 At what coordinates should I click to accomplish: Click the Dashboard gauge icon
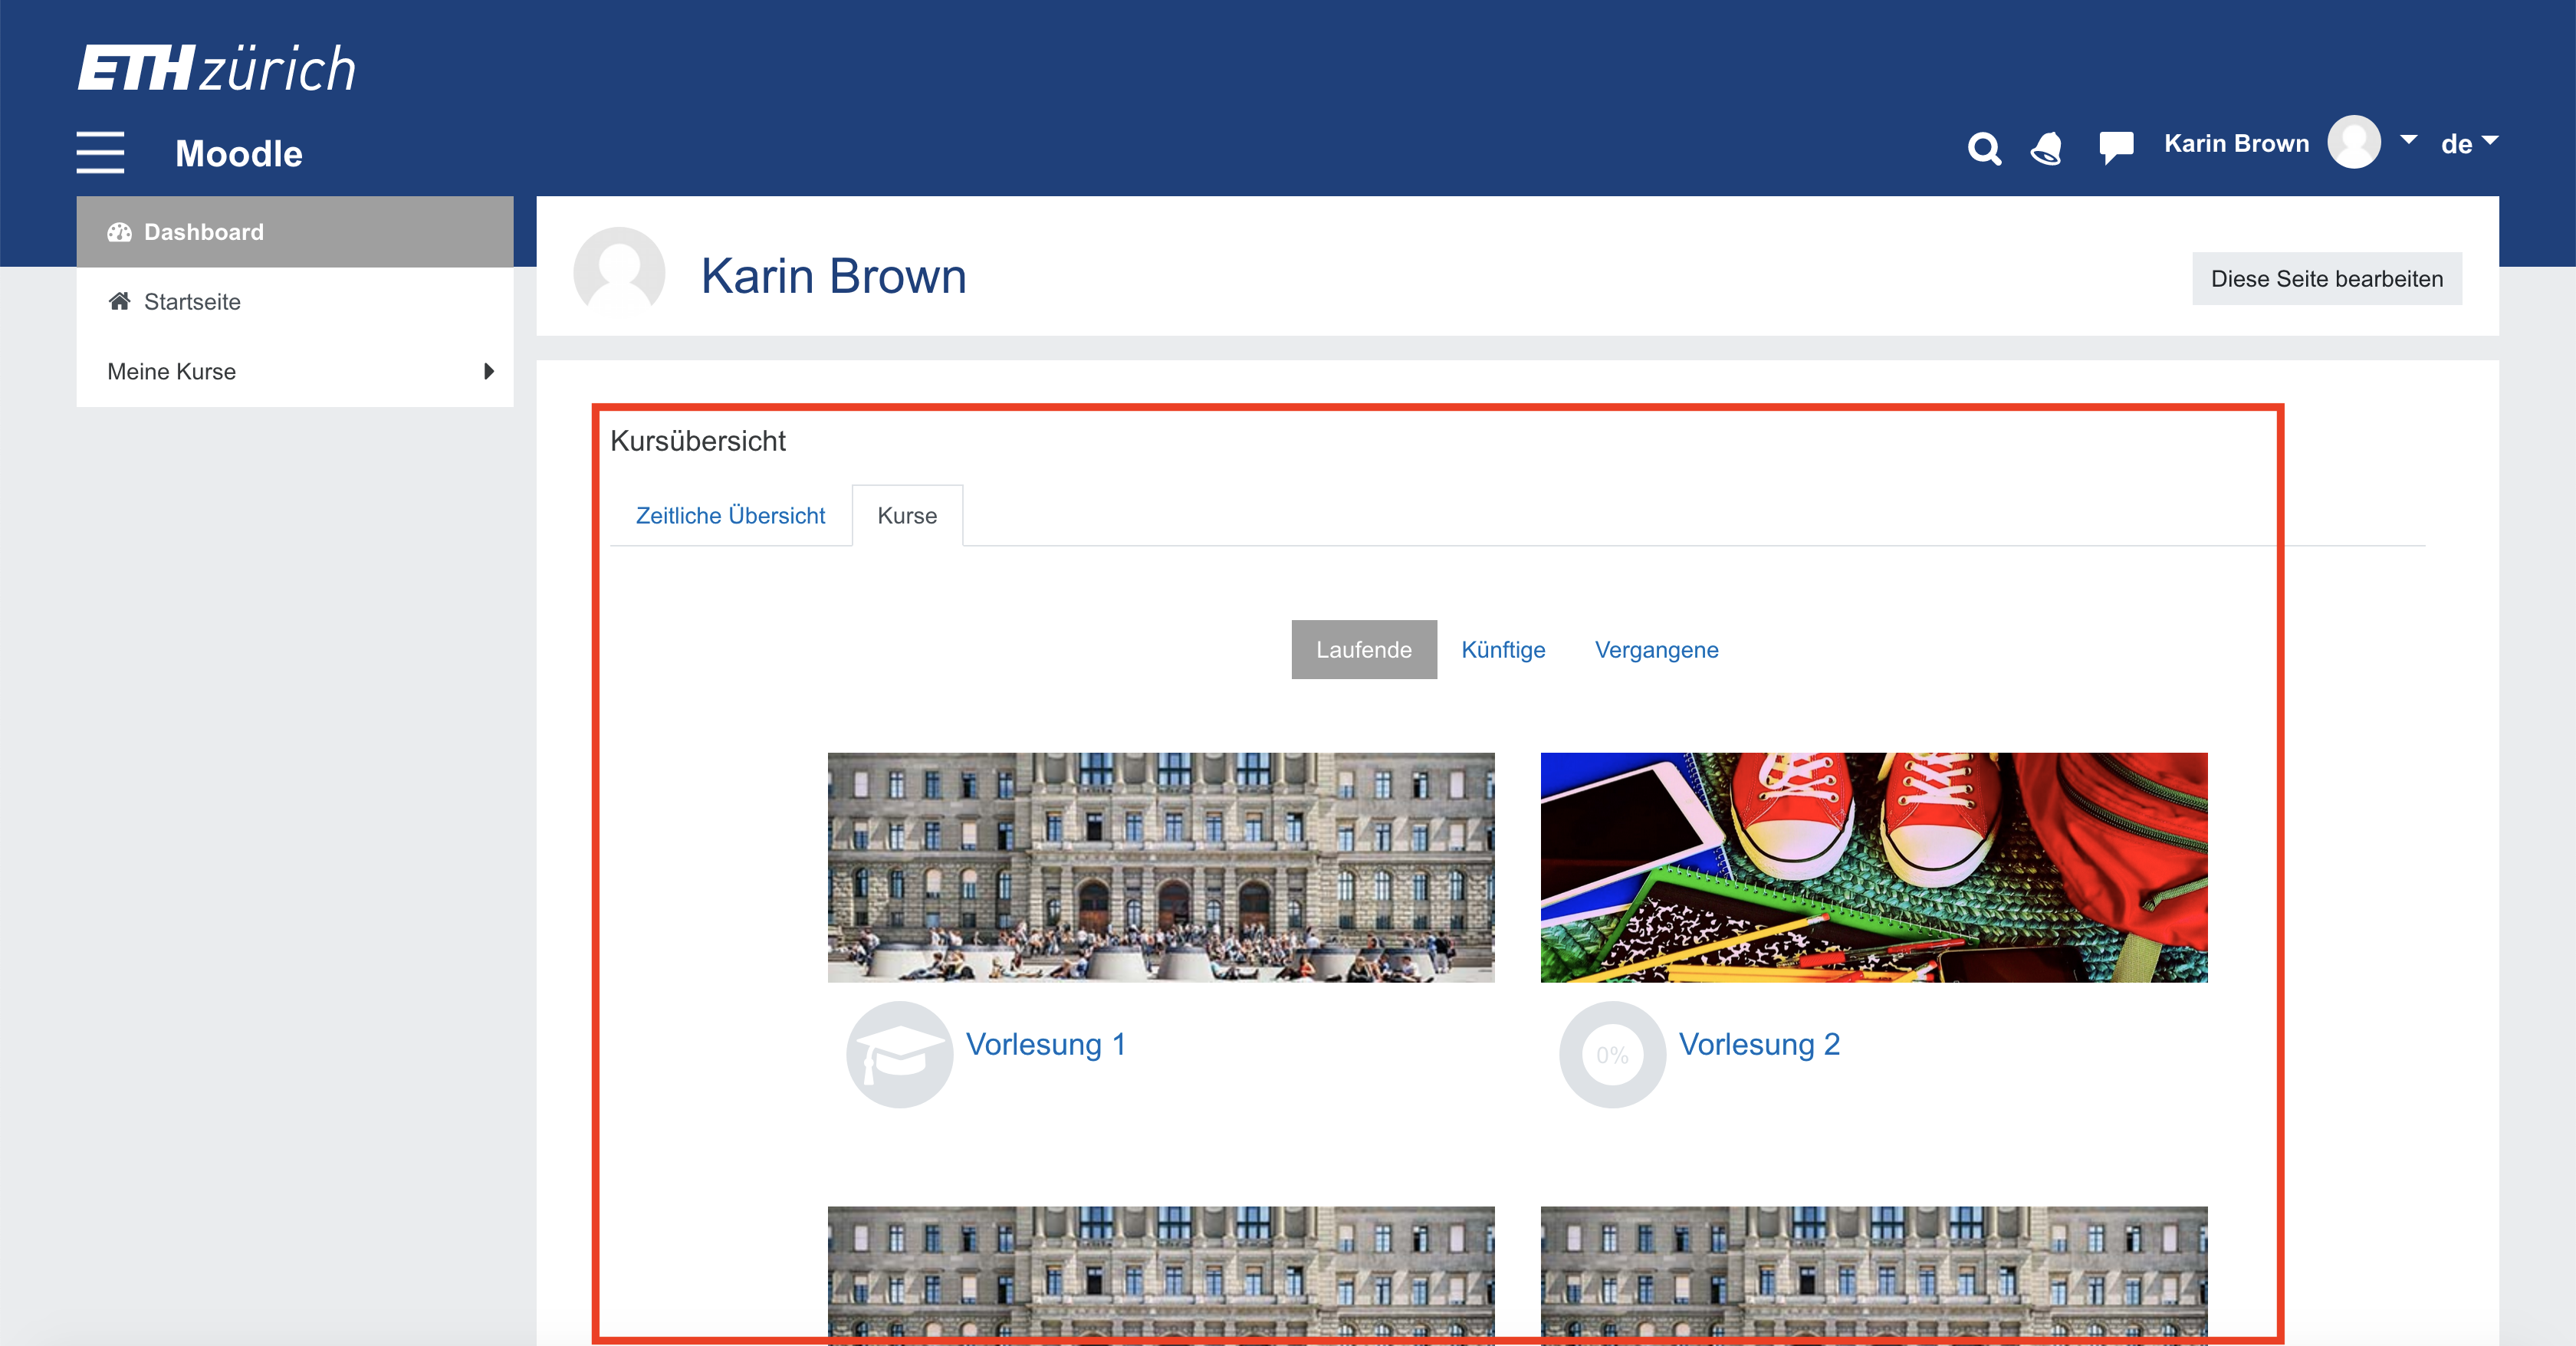tap(120, 232)
